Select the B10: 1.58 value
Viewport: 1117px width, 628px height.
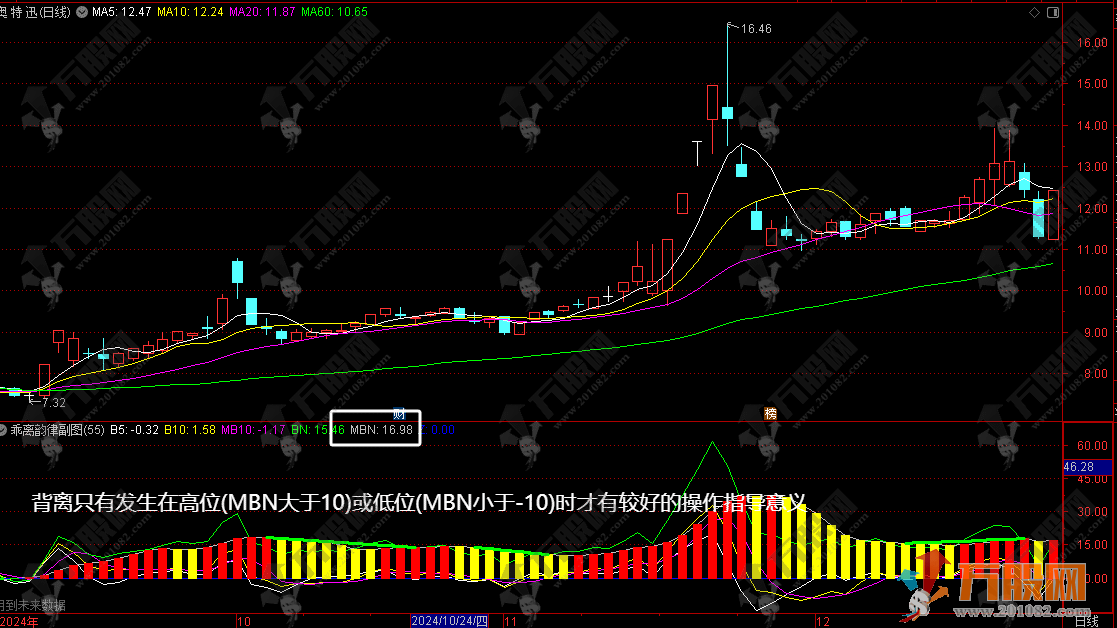pos(189,430)
